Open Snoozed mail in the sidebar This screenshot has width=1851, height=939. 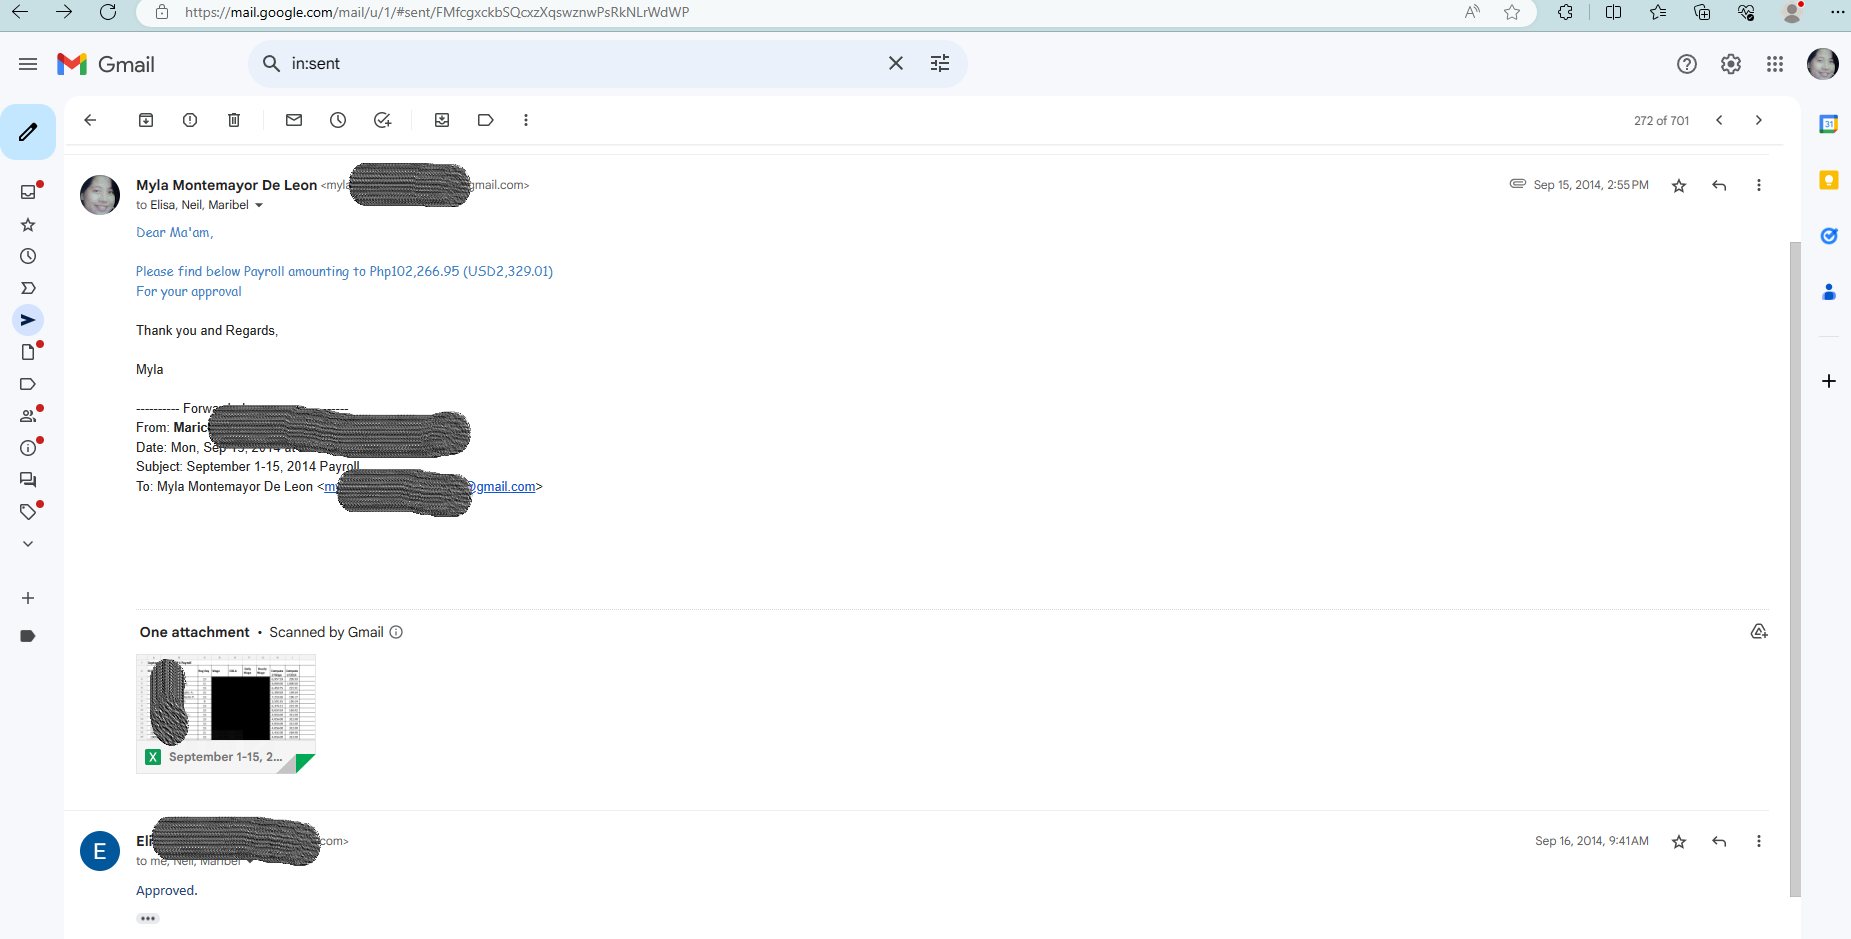(x=28, y=256)
